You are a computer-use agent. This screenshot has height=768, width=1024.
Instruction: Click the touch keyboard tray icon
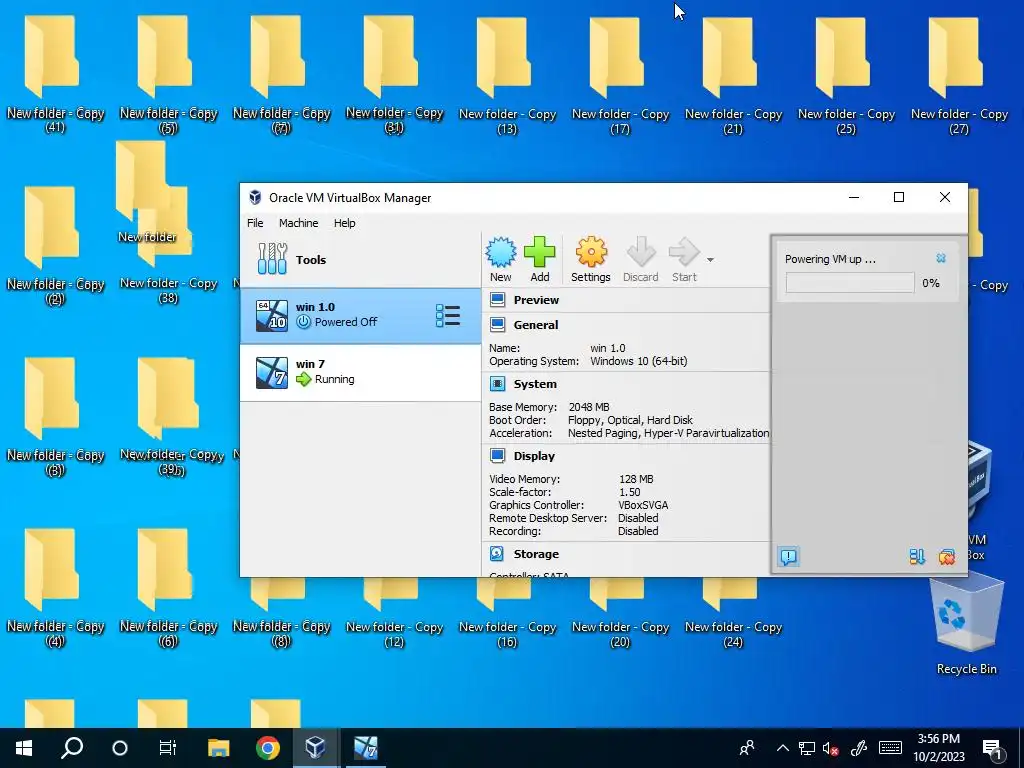(x=890, y=748)
